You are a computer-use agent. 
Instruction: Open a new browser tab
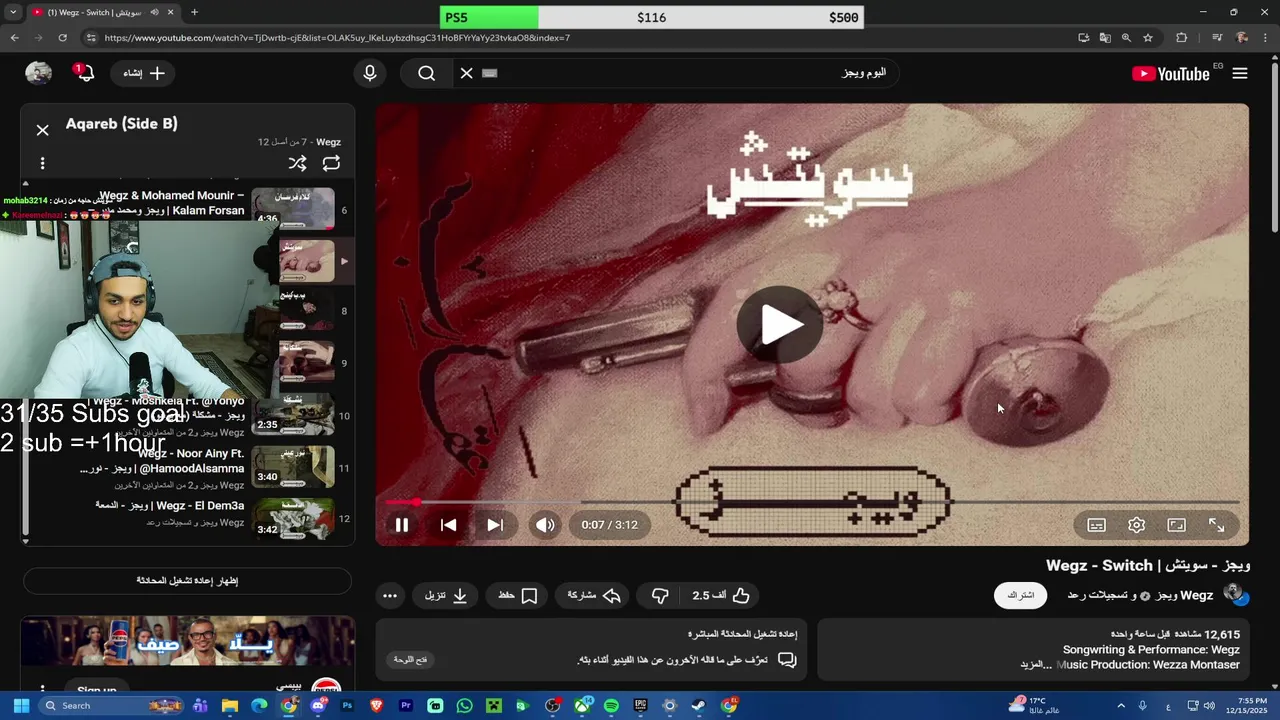[194, 12]
